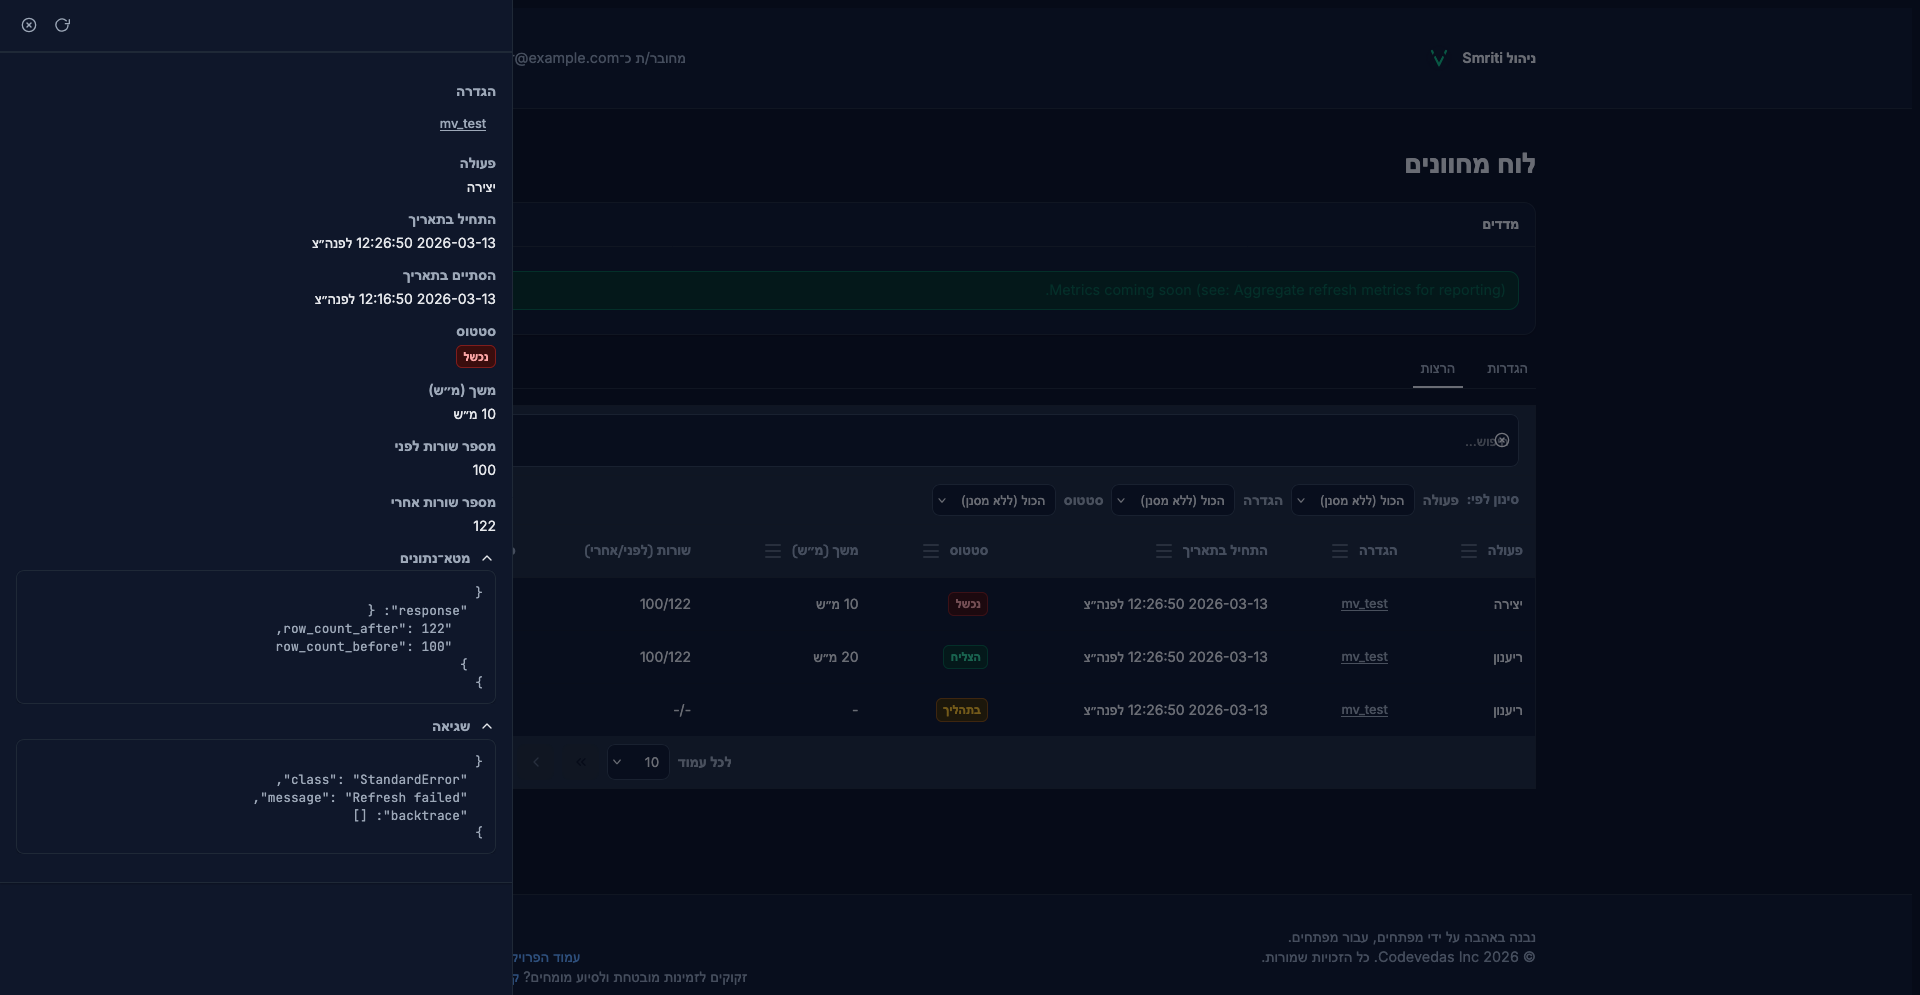The width and height of the screenshot is (1920, 995).
Task: Open the הגדרה filter dropdown
Action: coord(1172,500)
